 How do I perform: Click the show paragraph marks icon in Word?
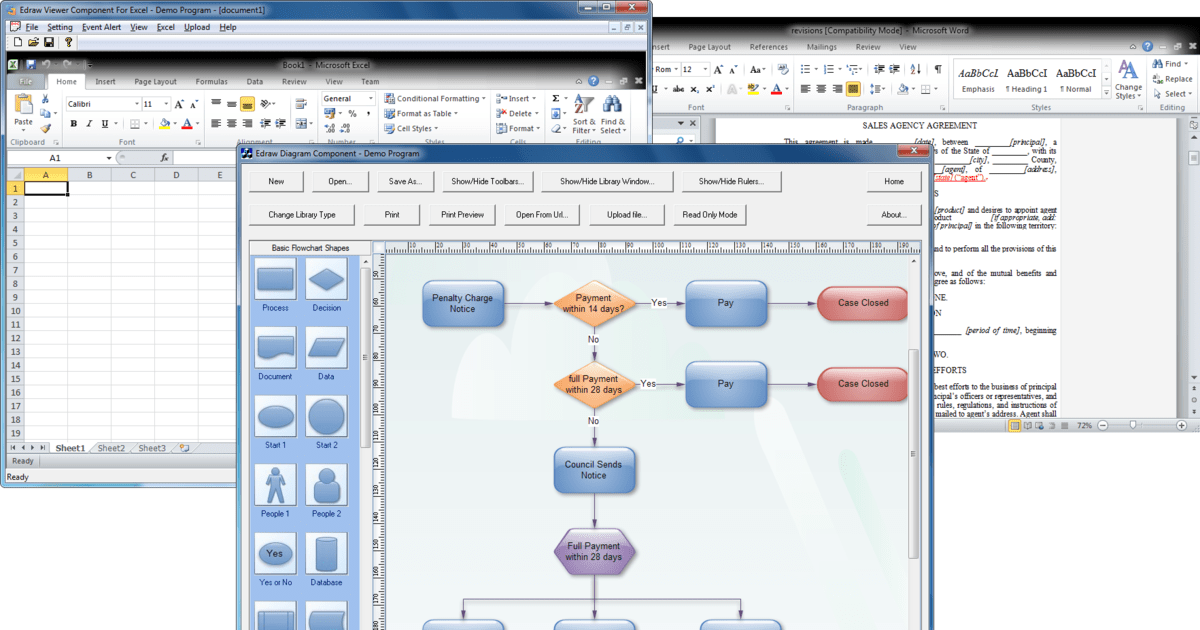tap(937, 69)
